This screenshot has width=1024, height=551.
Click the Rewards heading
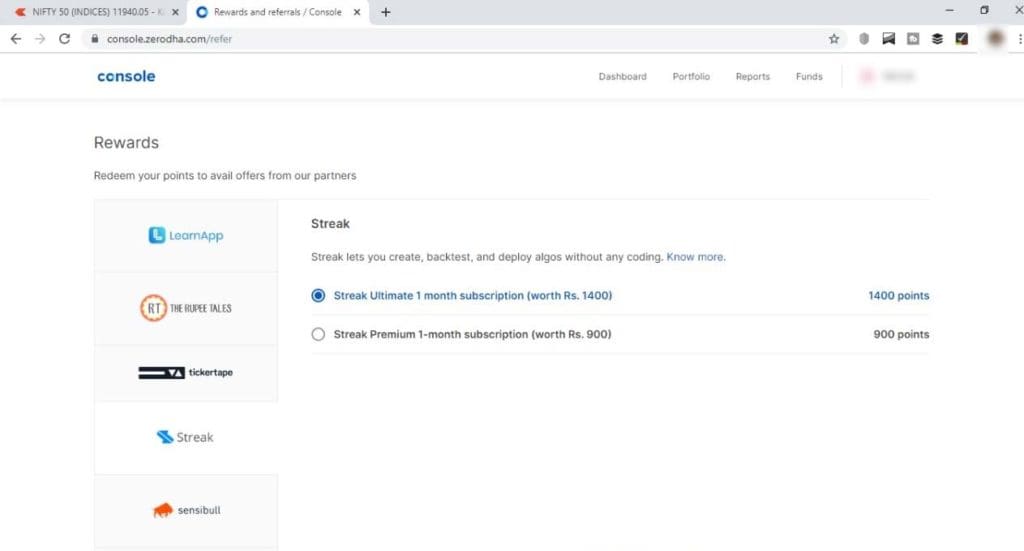pyautogui.click(x=126, y=142)
